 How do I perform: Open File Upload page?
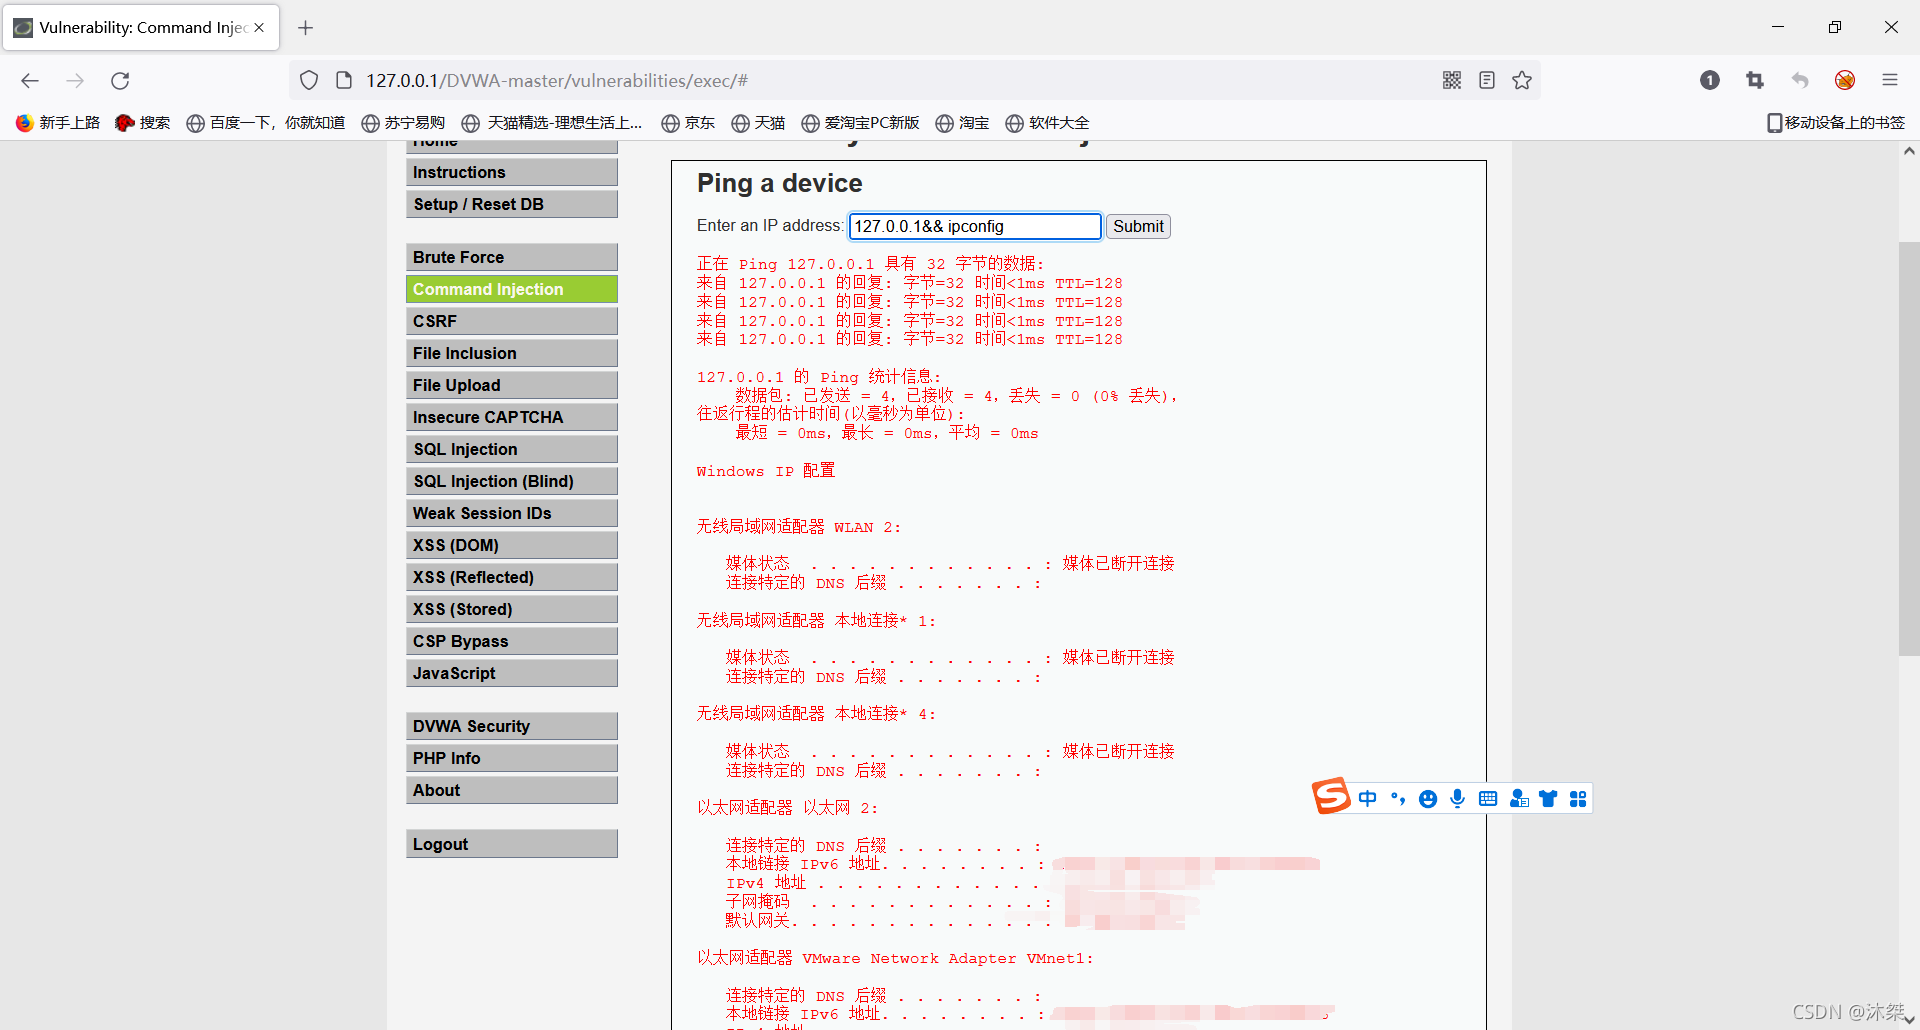pyautogui.click(x=512, y=385)
